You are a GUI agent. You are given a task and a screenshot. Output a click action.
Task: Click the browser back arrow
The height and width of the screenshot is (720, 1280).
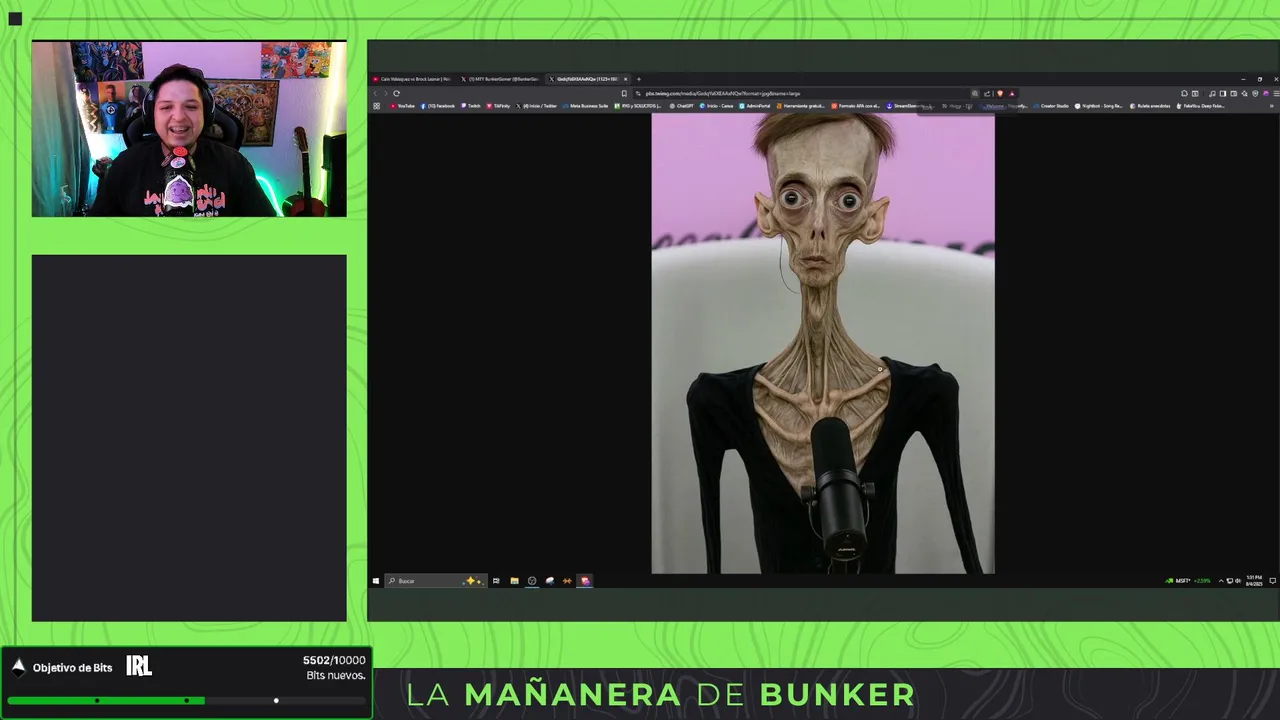[x=376, y=93]
